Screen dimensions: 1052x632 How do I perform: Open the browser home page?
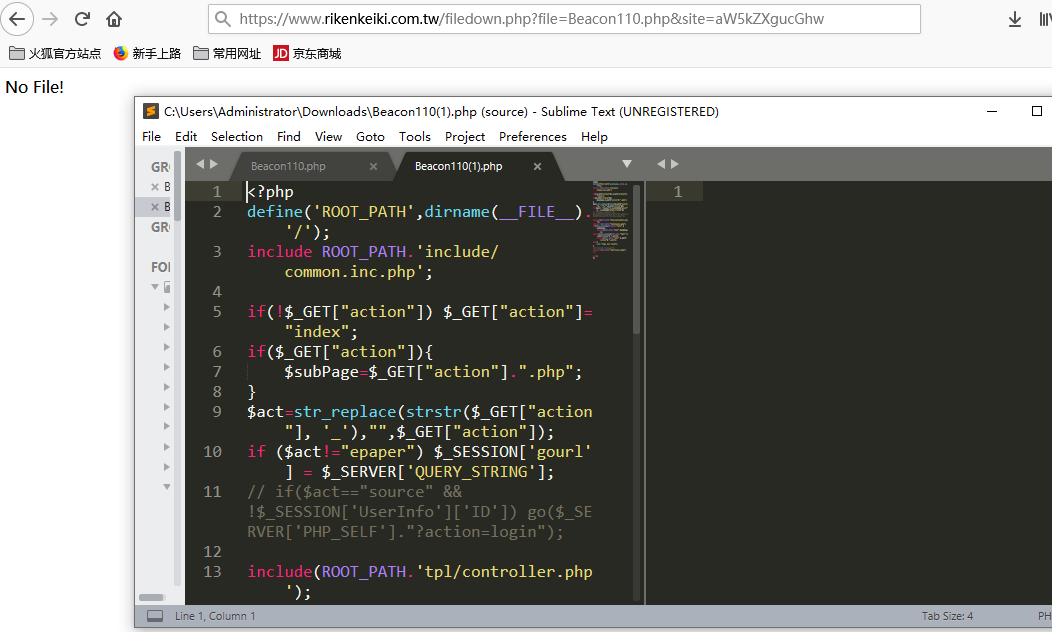[114, 19]
